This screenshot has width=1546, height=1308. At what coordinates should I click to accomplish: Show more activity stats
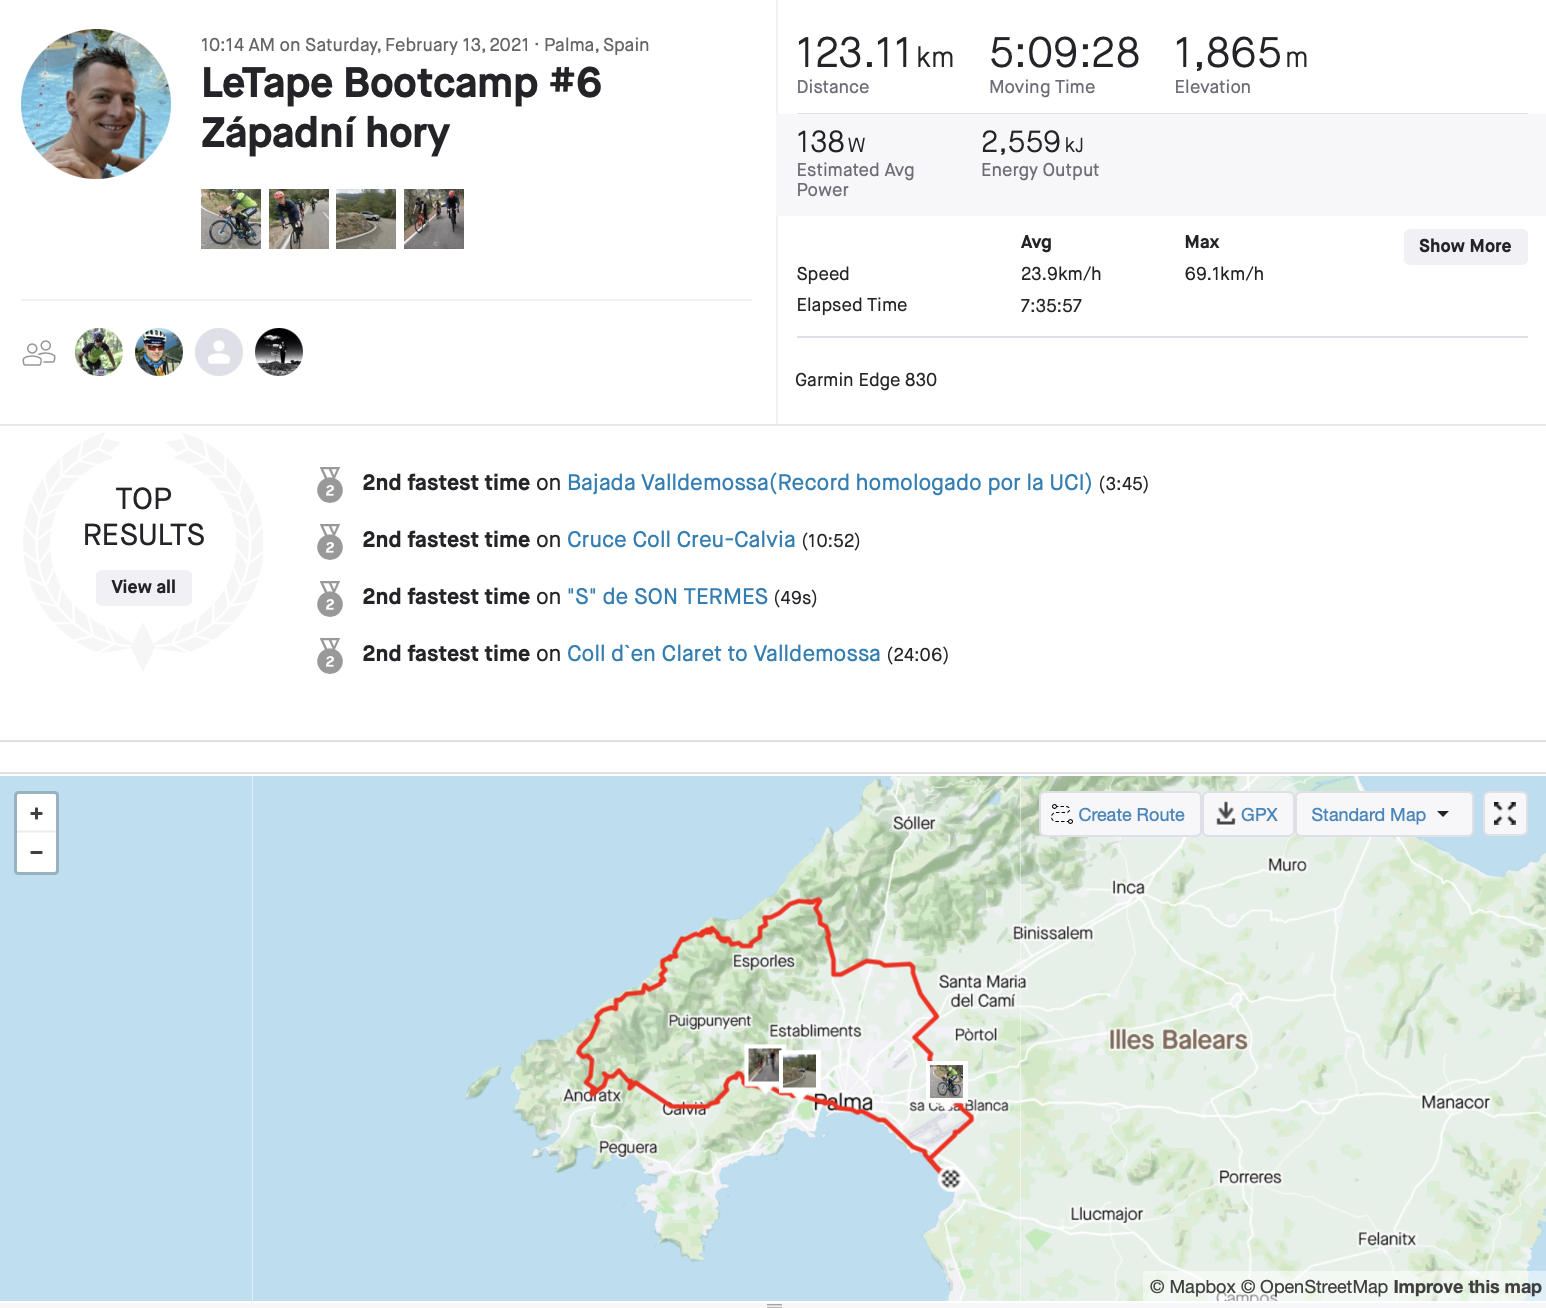1464,246
